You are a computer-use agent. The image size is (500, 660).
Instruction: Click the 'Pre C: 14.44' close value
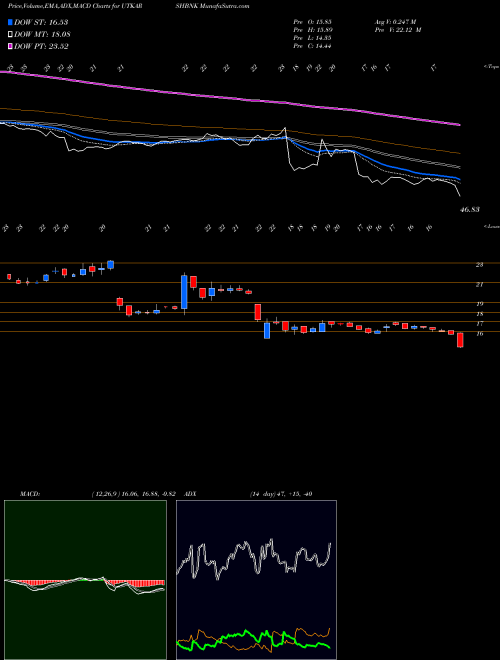[x=312, y=46]
